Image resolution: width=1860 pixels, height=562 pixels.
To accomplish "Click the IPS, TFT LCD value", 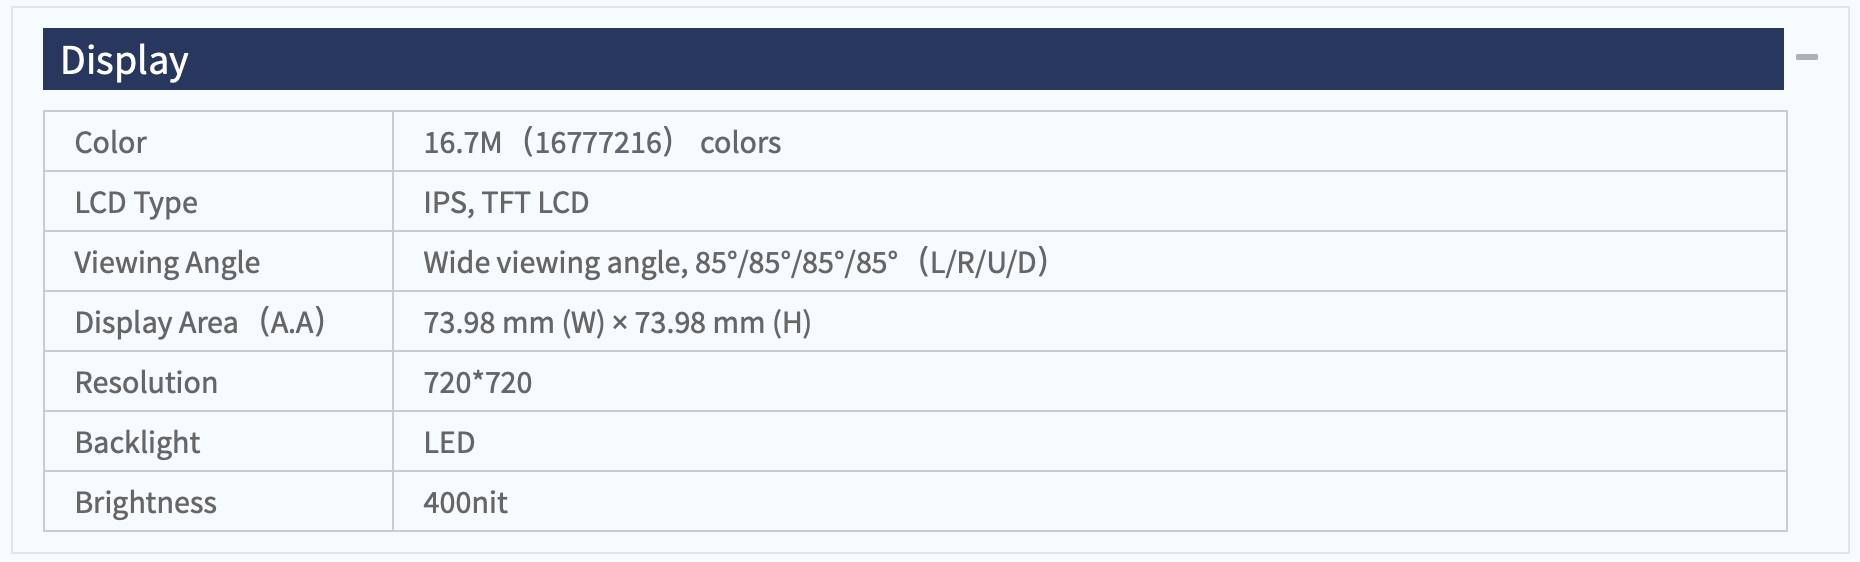I will (506, 202).
